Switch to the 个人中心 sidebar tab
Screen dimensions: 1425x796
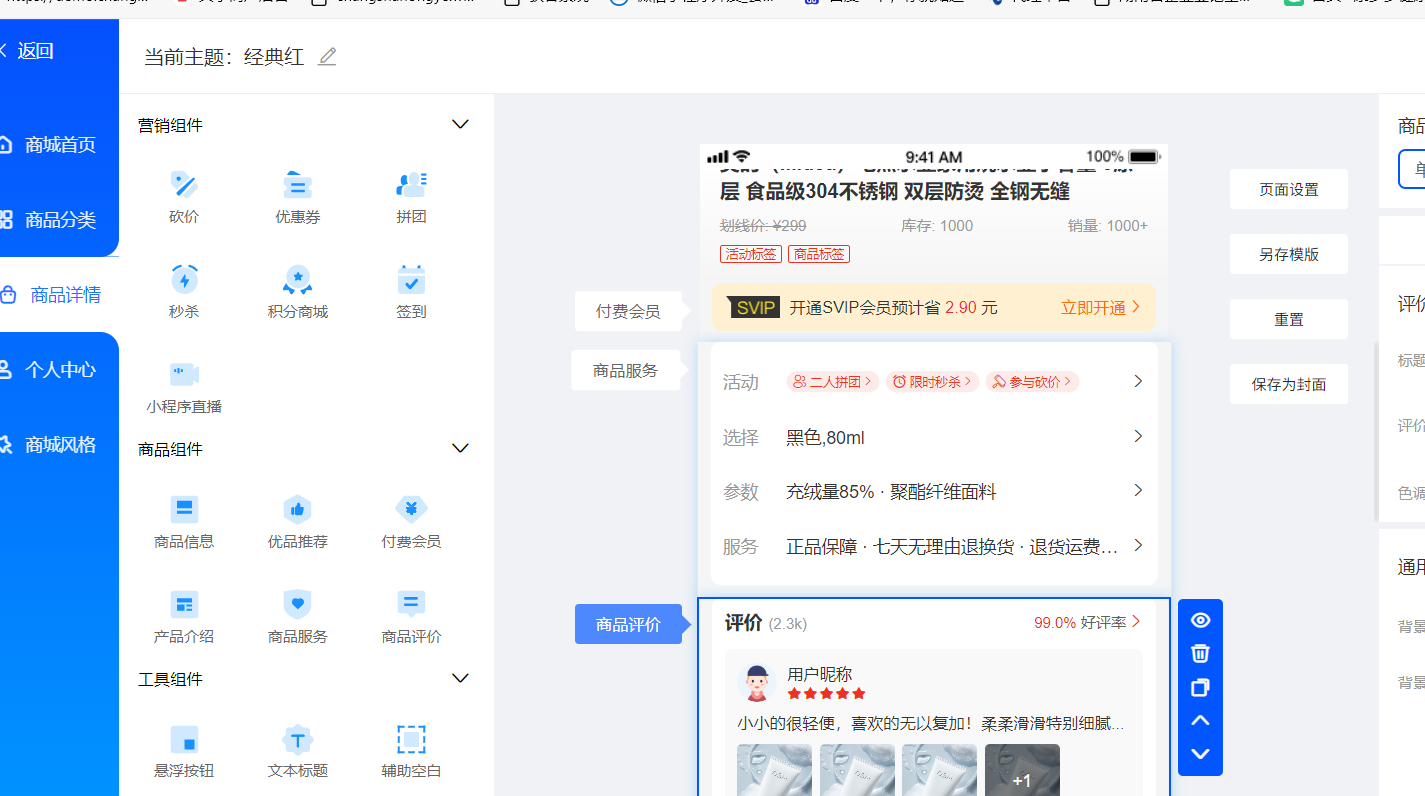(59, 370)
